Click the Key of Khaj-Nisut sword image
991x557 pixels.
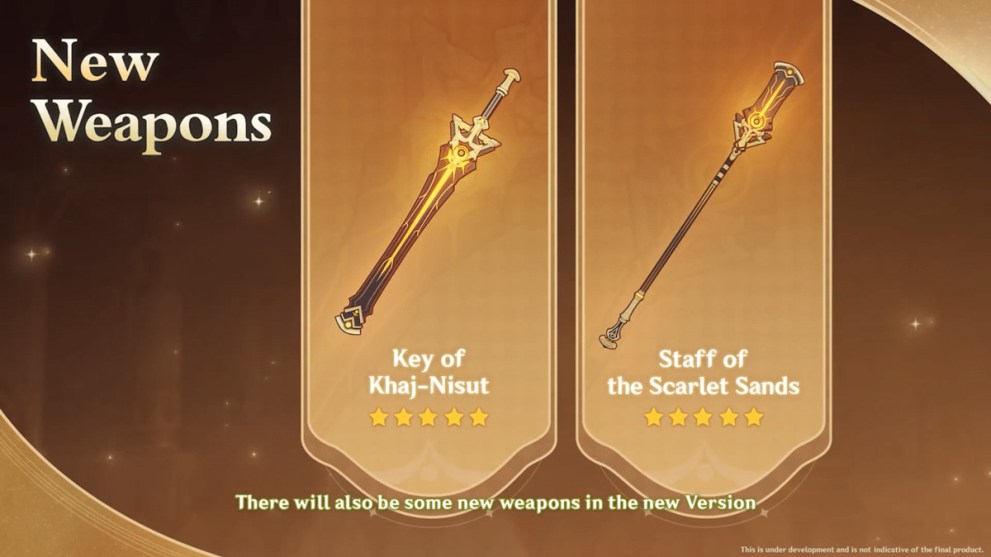pos(428,201)
